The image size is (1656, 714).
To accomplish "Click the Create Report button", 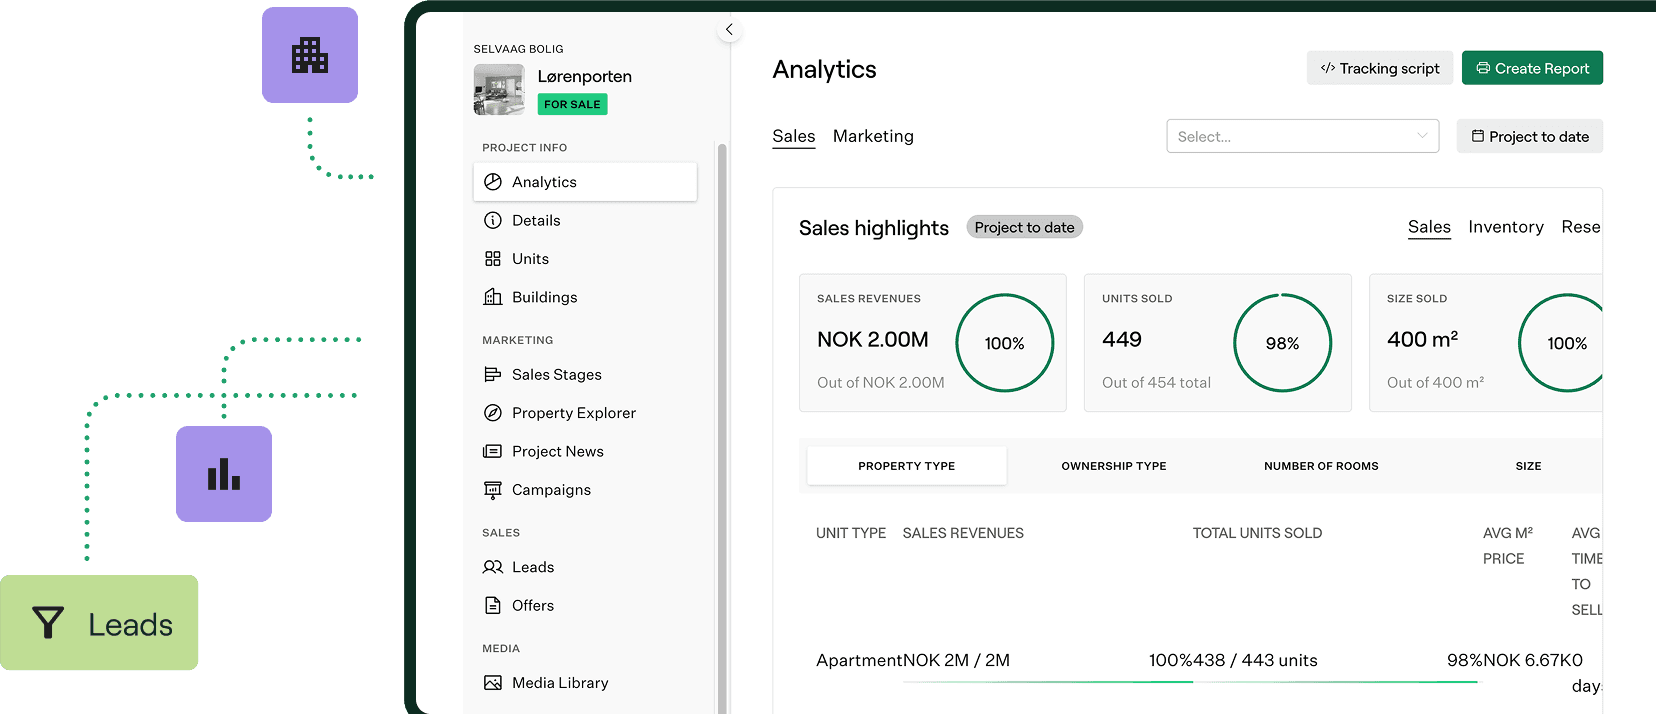I will coord(1531,68).
